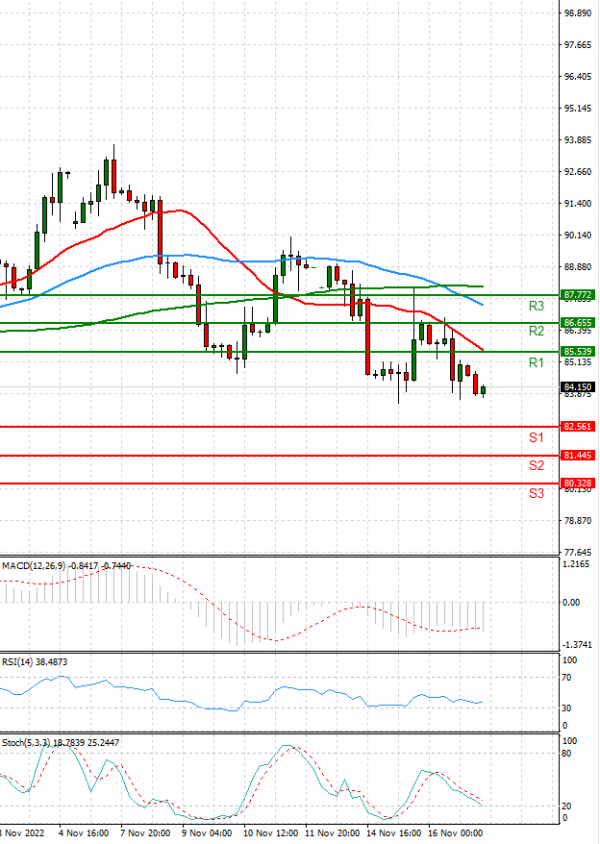This screenshot has height=844, width=600.
Task: Select the 85.539 price tag
Action: pos(577,351)
